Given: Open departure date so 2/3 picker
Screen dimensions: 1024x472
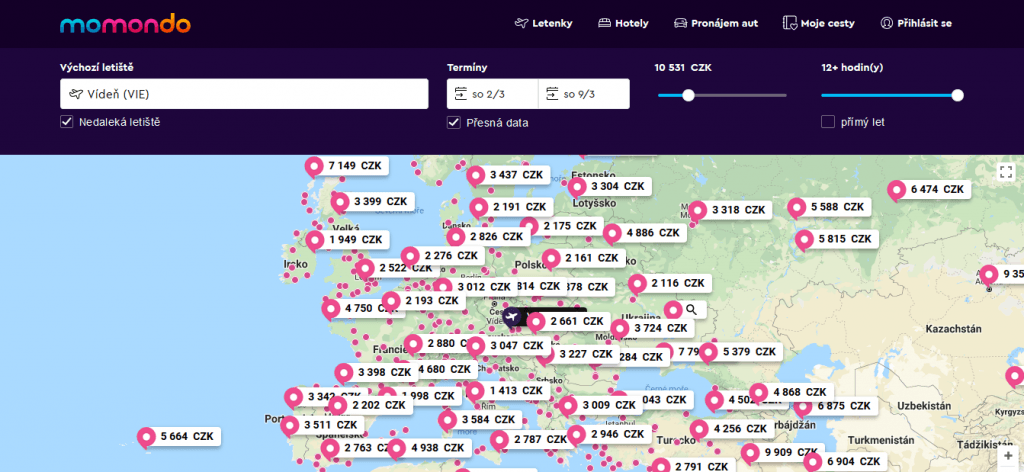Looking at the screenshot, I should (492, 94).
